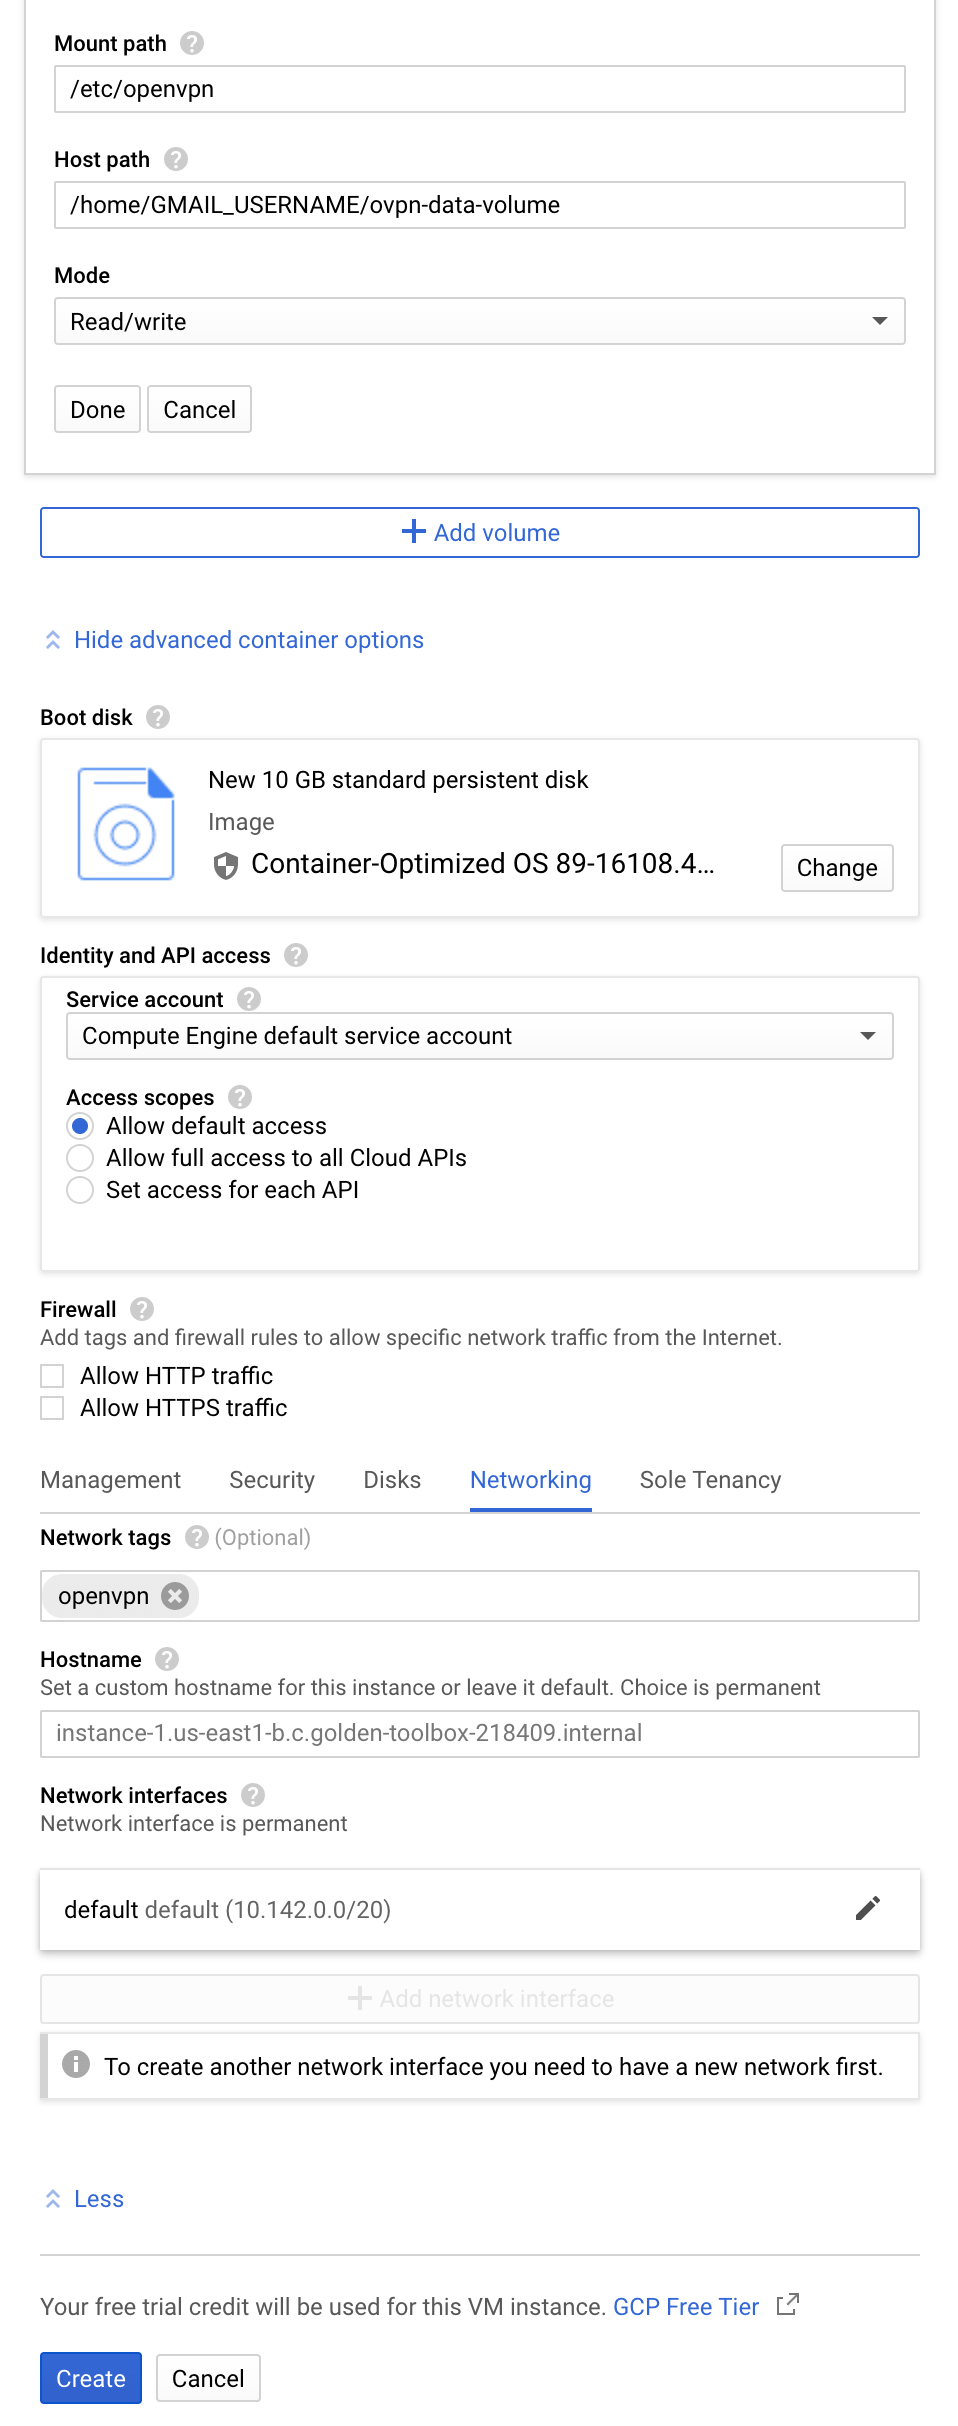Open the Mode Read/write dropdown

479,322
